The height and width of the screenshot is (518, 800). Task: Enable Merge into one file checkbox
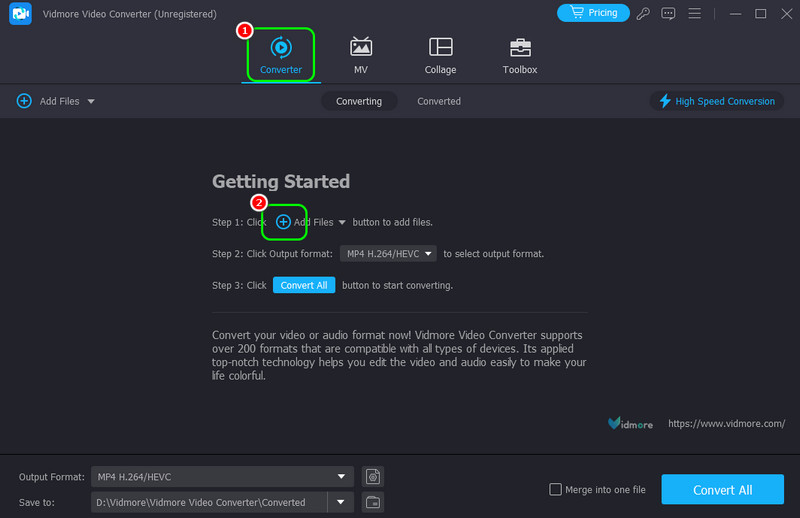(x=556, y=490)
